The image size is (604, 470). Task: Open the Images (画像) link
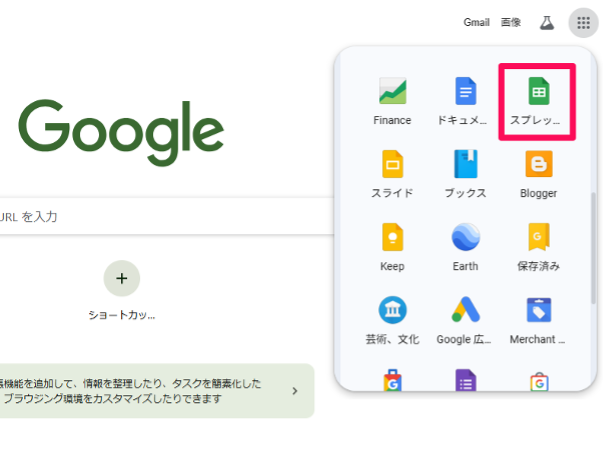coord(511,22)
